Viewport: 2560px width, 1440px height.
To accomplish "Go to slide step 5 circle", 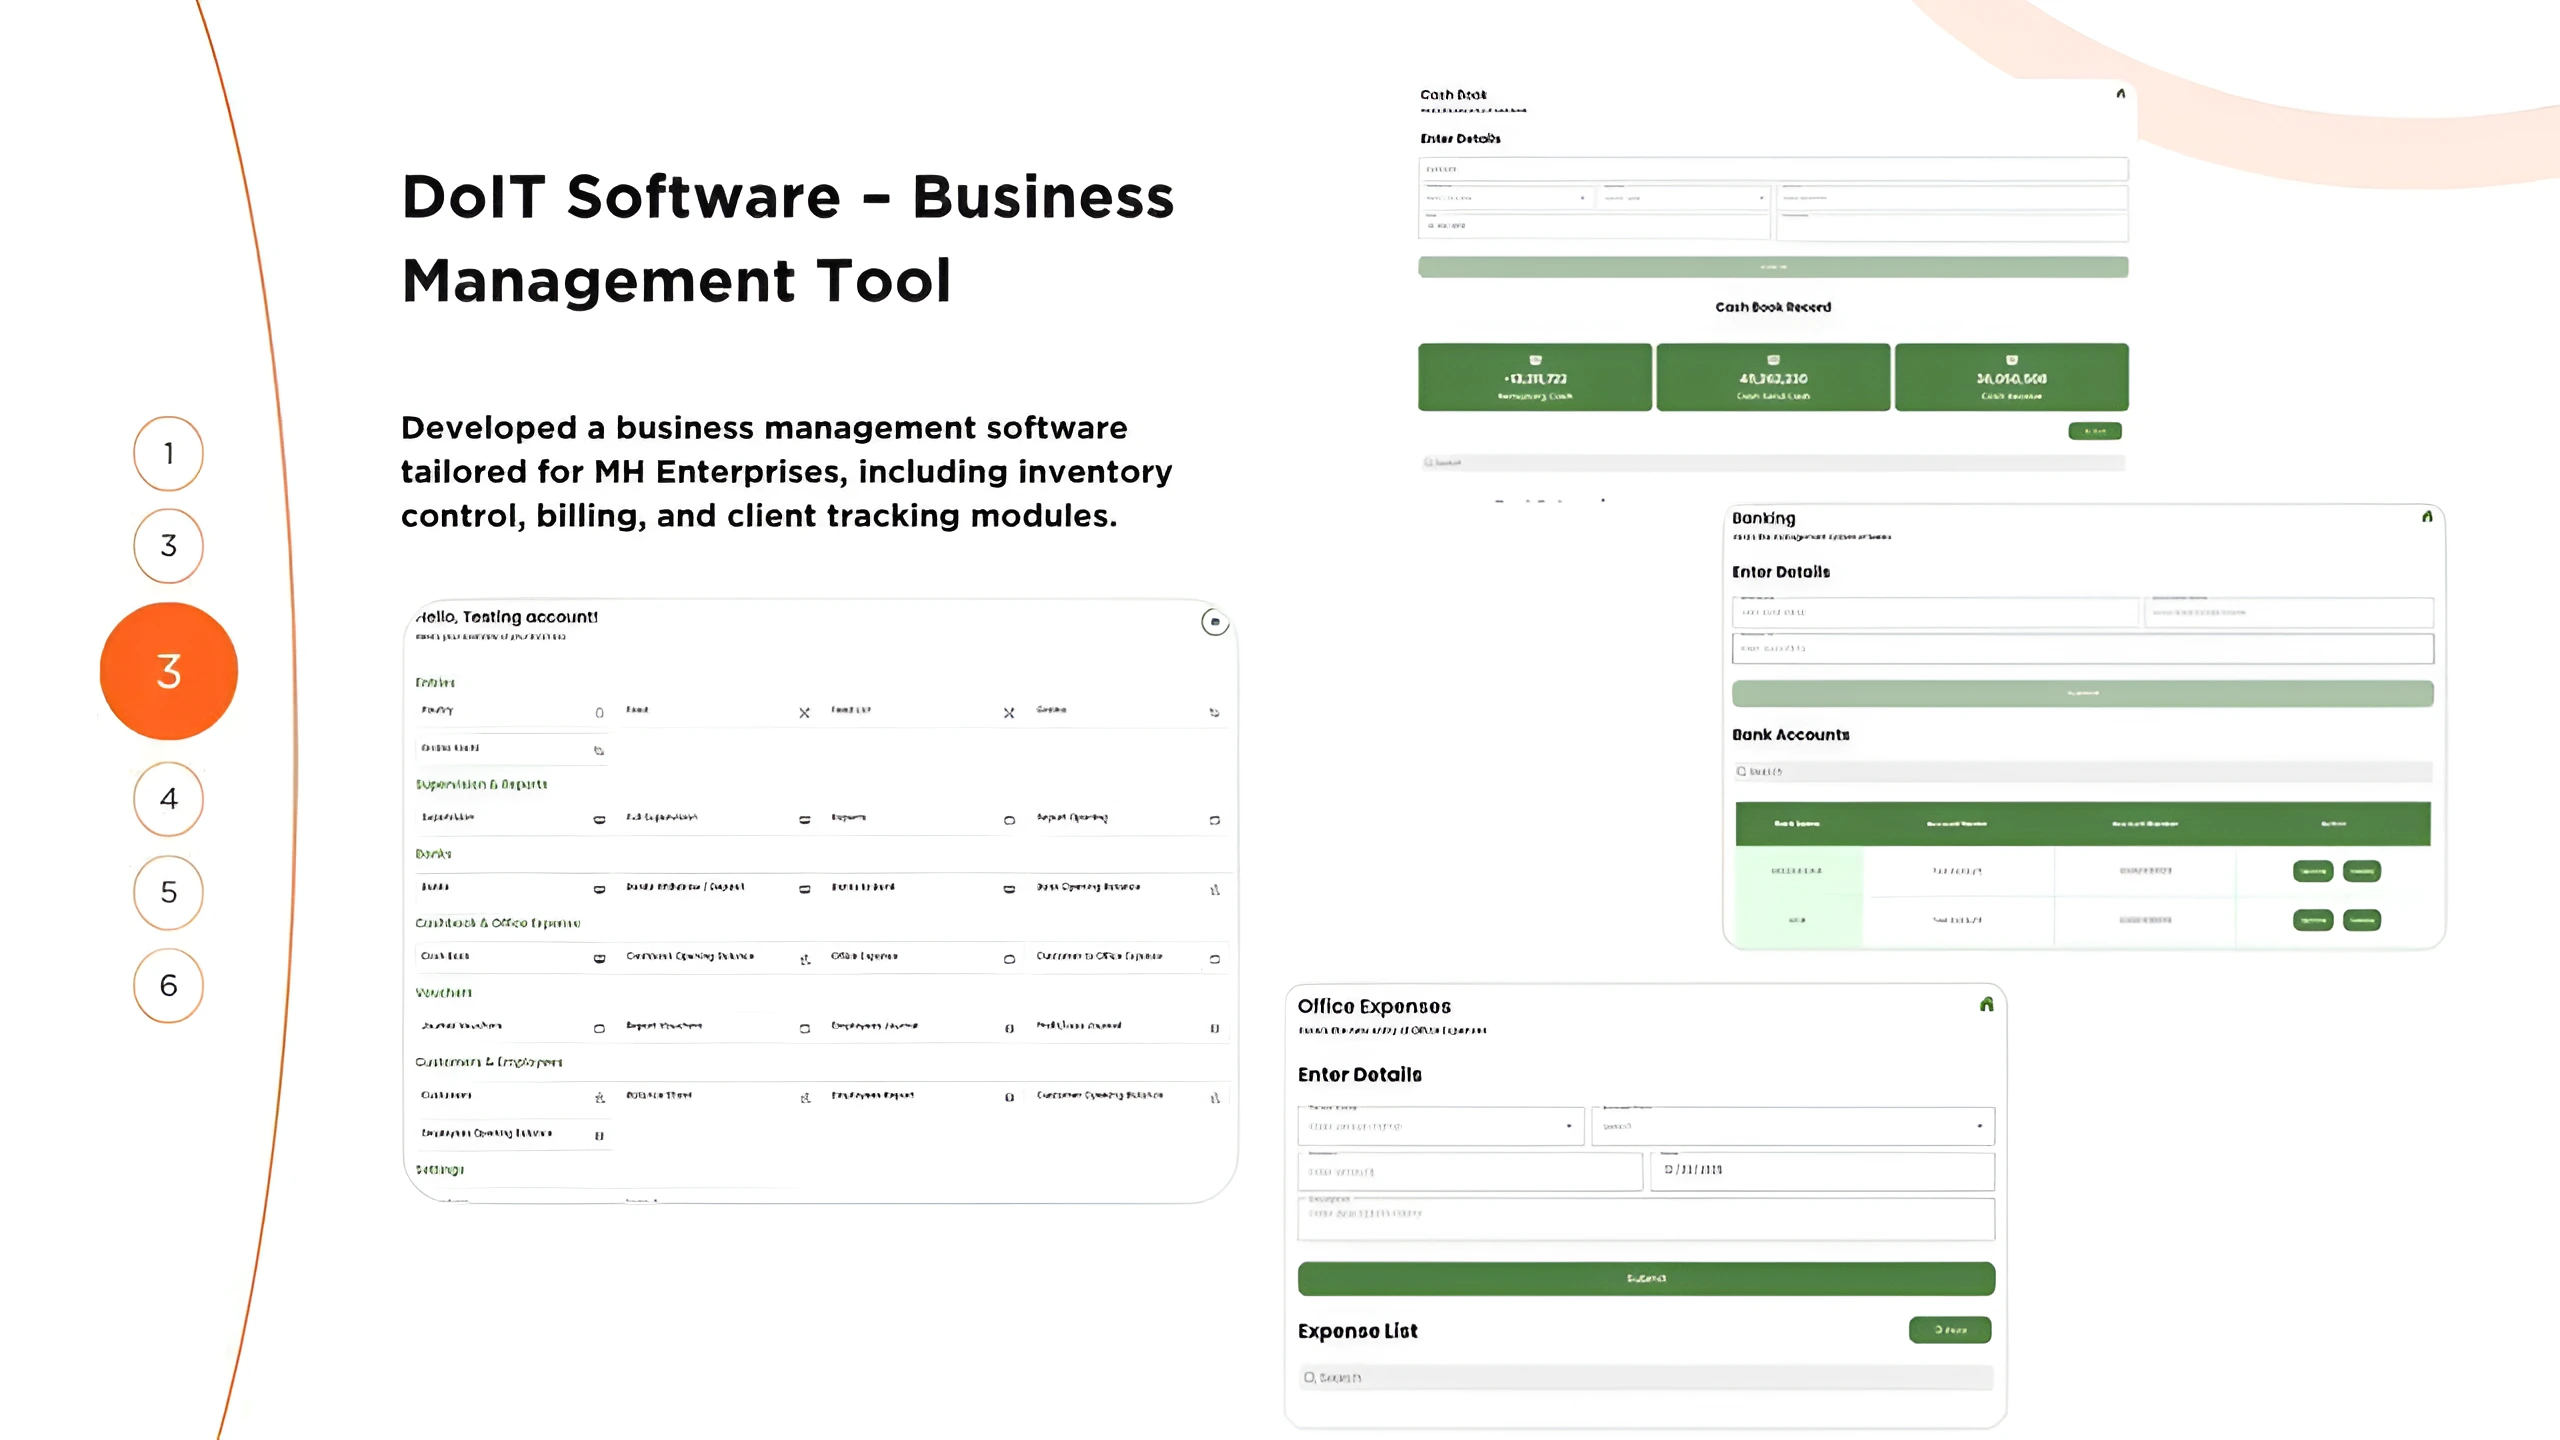I will tap(168, 891).
